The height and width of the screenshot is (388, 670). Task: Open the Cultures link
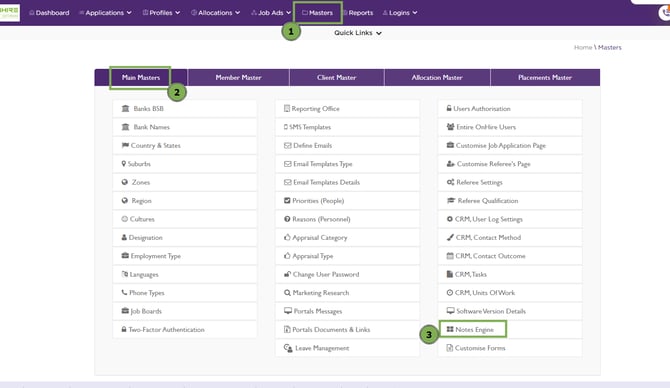(x=185, y=219)
